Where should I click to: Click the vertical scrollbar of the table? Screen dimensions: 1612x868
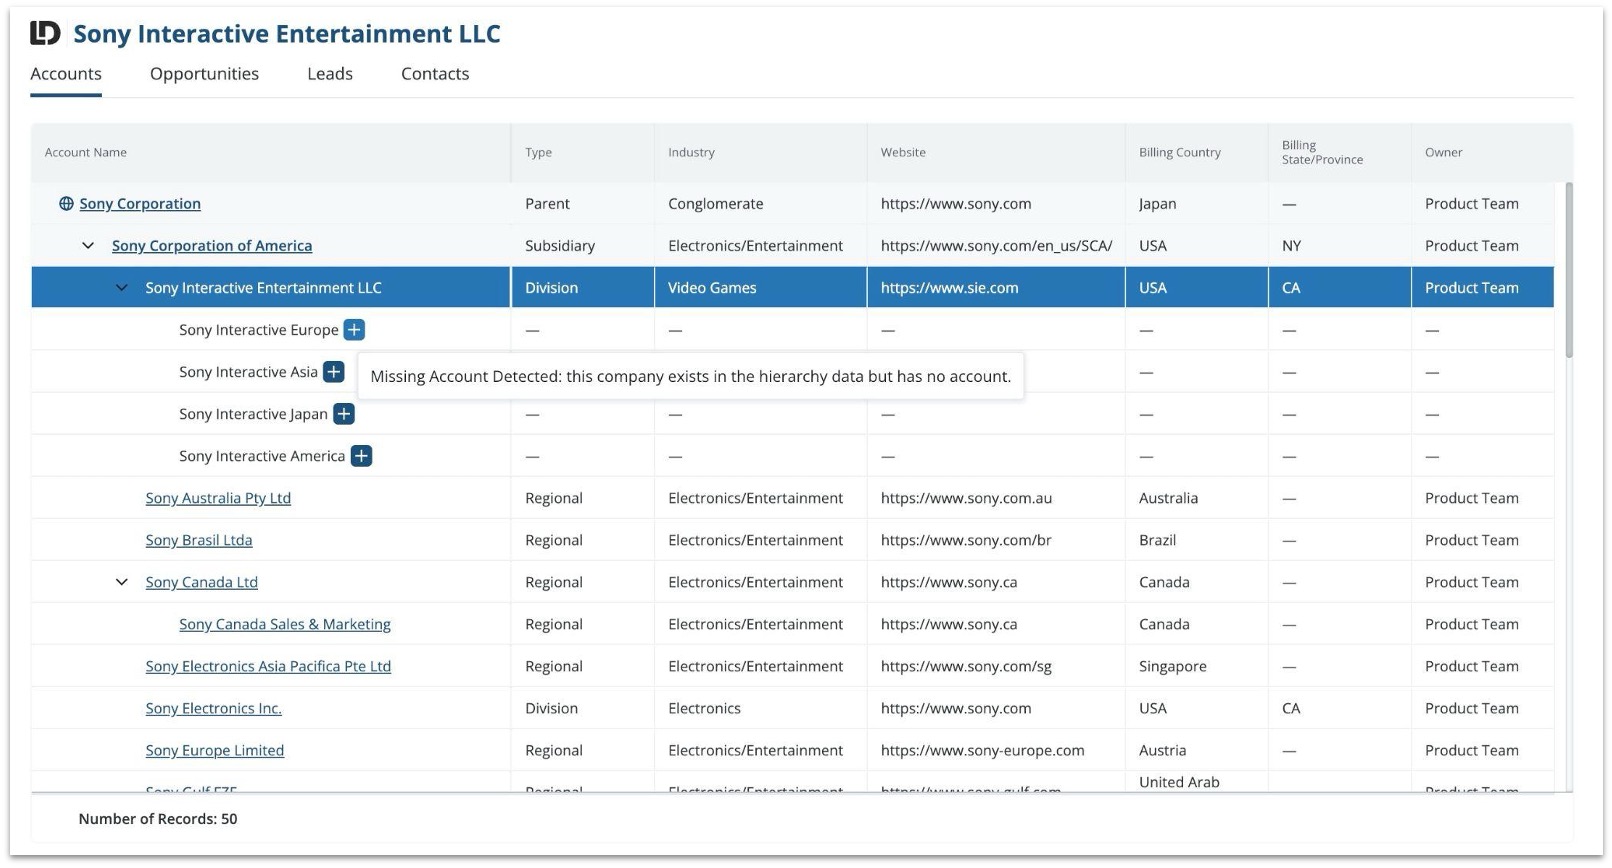point(1568,270)
